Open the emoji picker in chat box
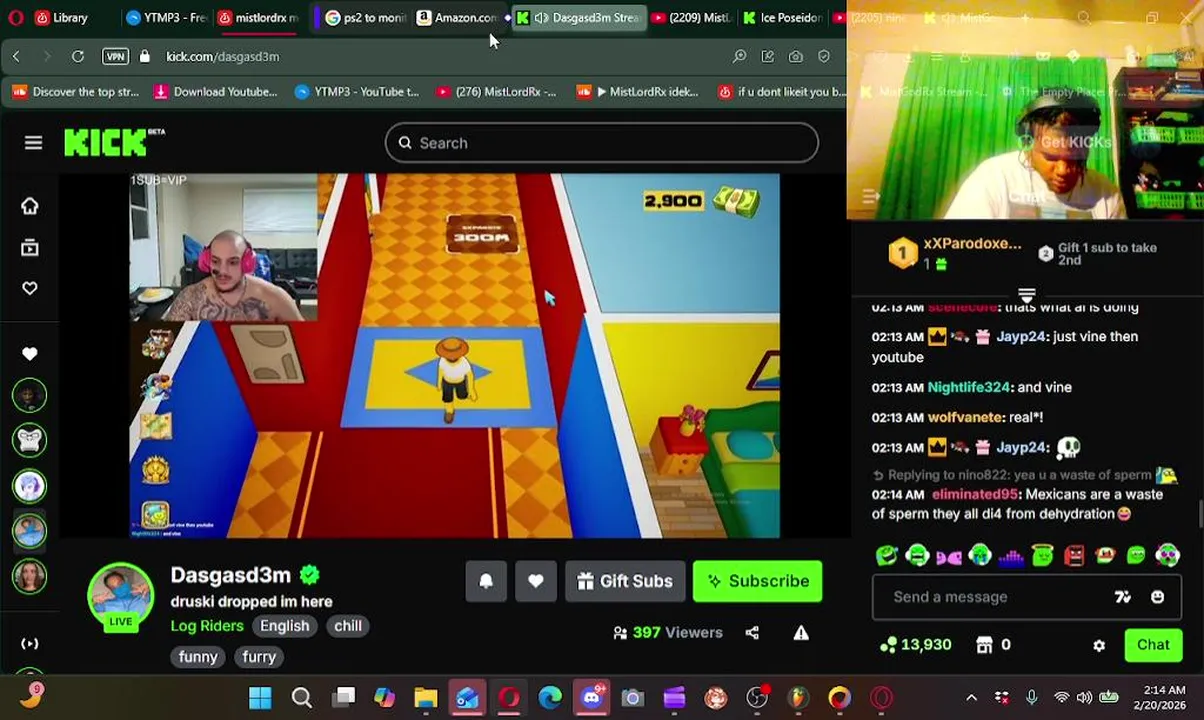The width and height of the screenshot is (1204, 720). pos(1157,597)
